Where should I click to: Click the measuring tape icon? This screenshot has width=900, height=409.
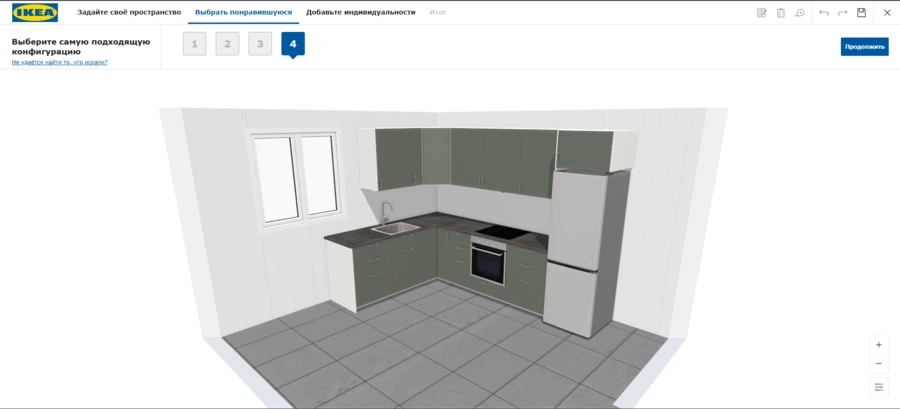800,13
